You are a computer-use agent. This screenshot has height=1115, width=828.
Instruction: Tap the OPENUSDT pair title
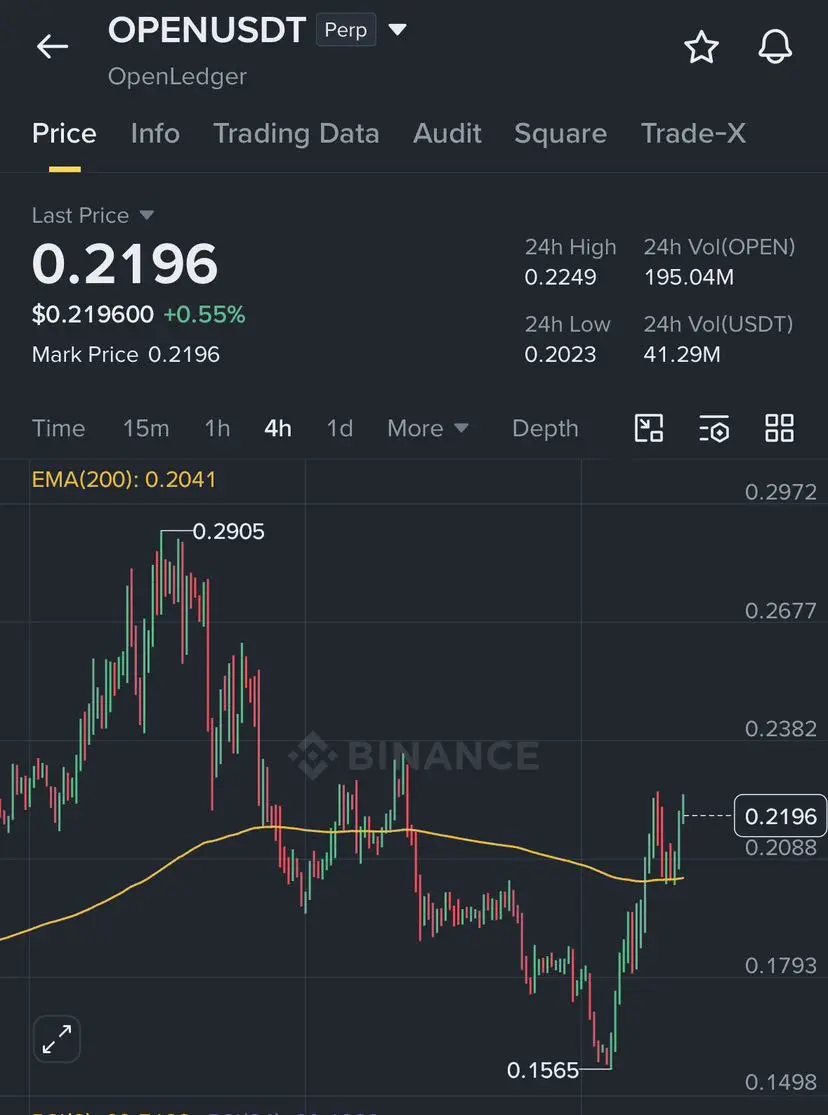coord(207,30)
